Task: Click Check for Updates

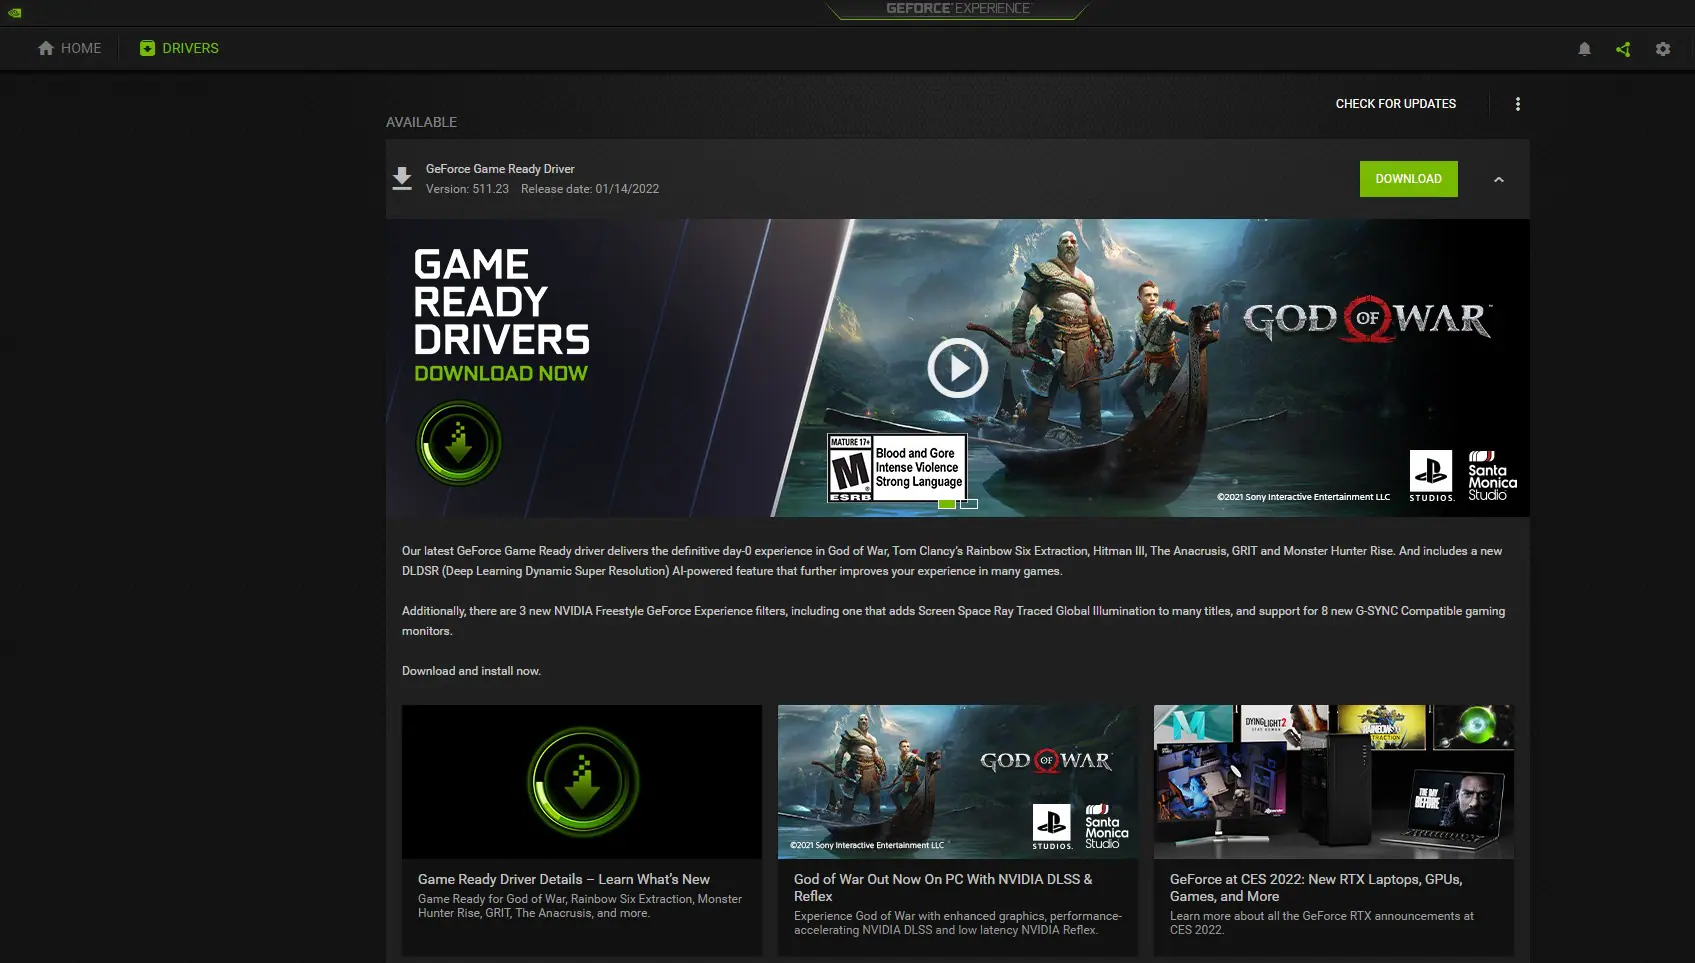Action: [x=1396, y=104]
